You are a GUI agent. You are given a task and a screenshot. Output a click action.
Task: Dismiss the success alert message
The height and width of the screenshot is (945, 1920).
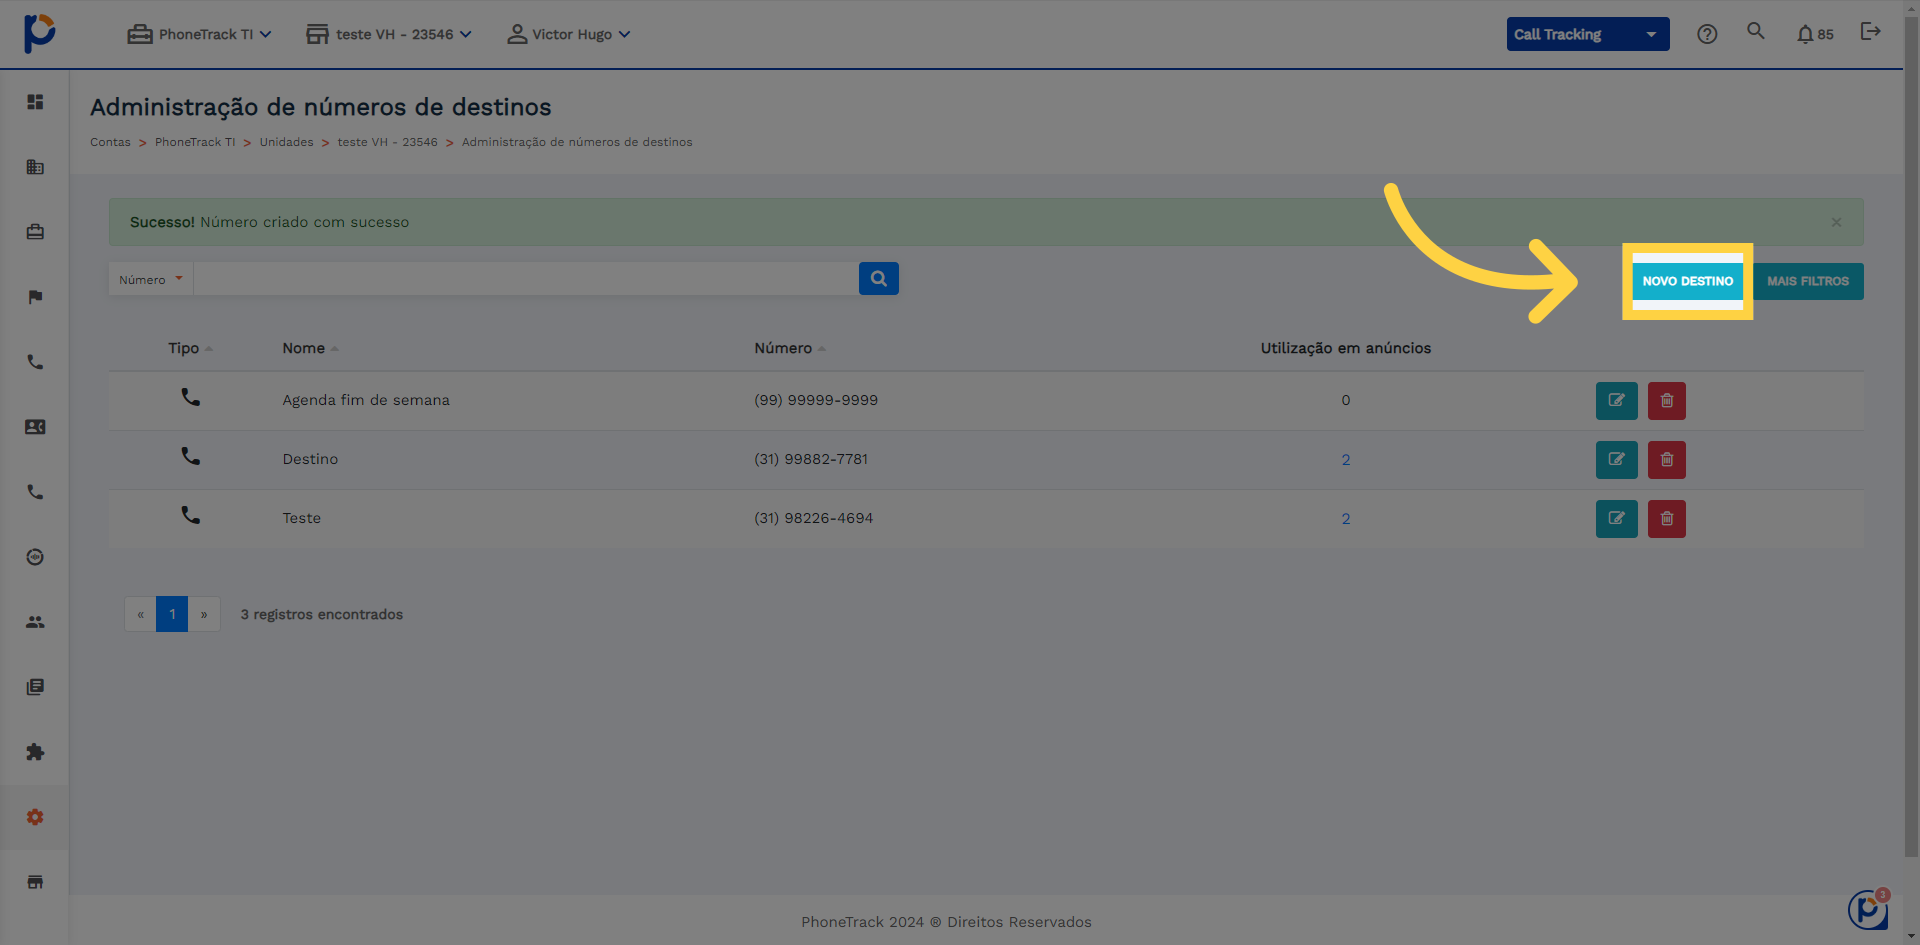click(1836, 222)
